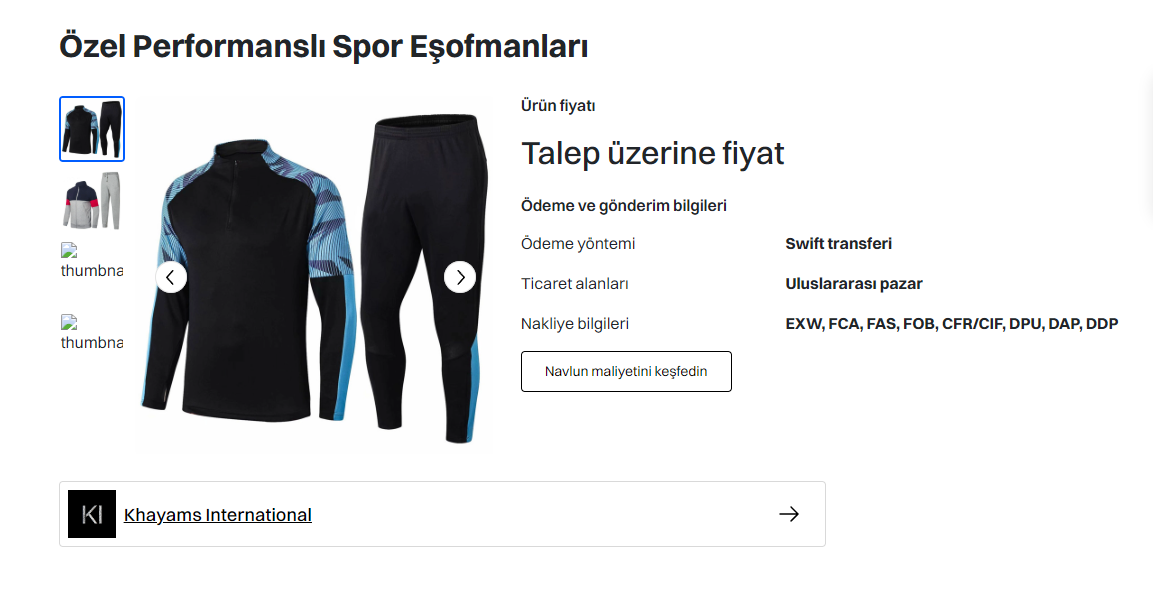Click the black KI supplier logo

(92, 514)
